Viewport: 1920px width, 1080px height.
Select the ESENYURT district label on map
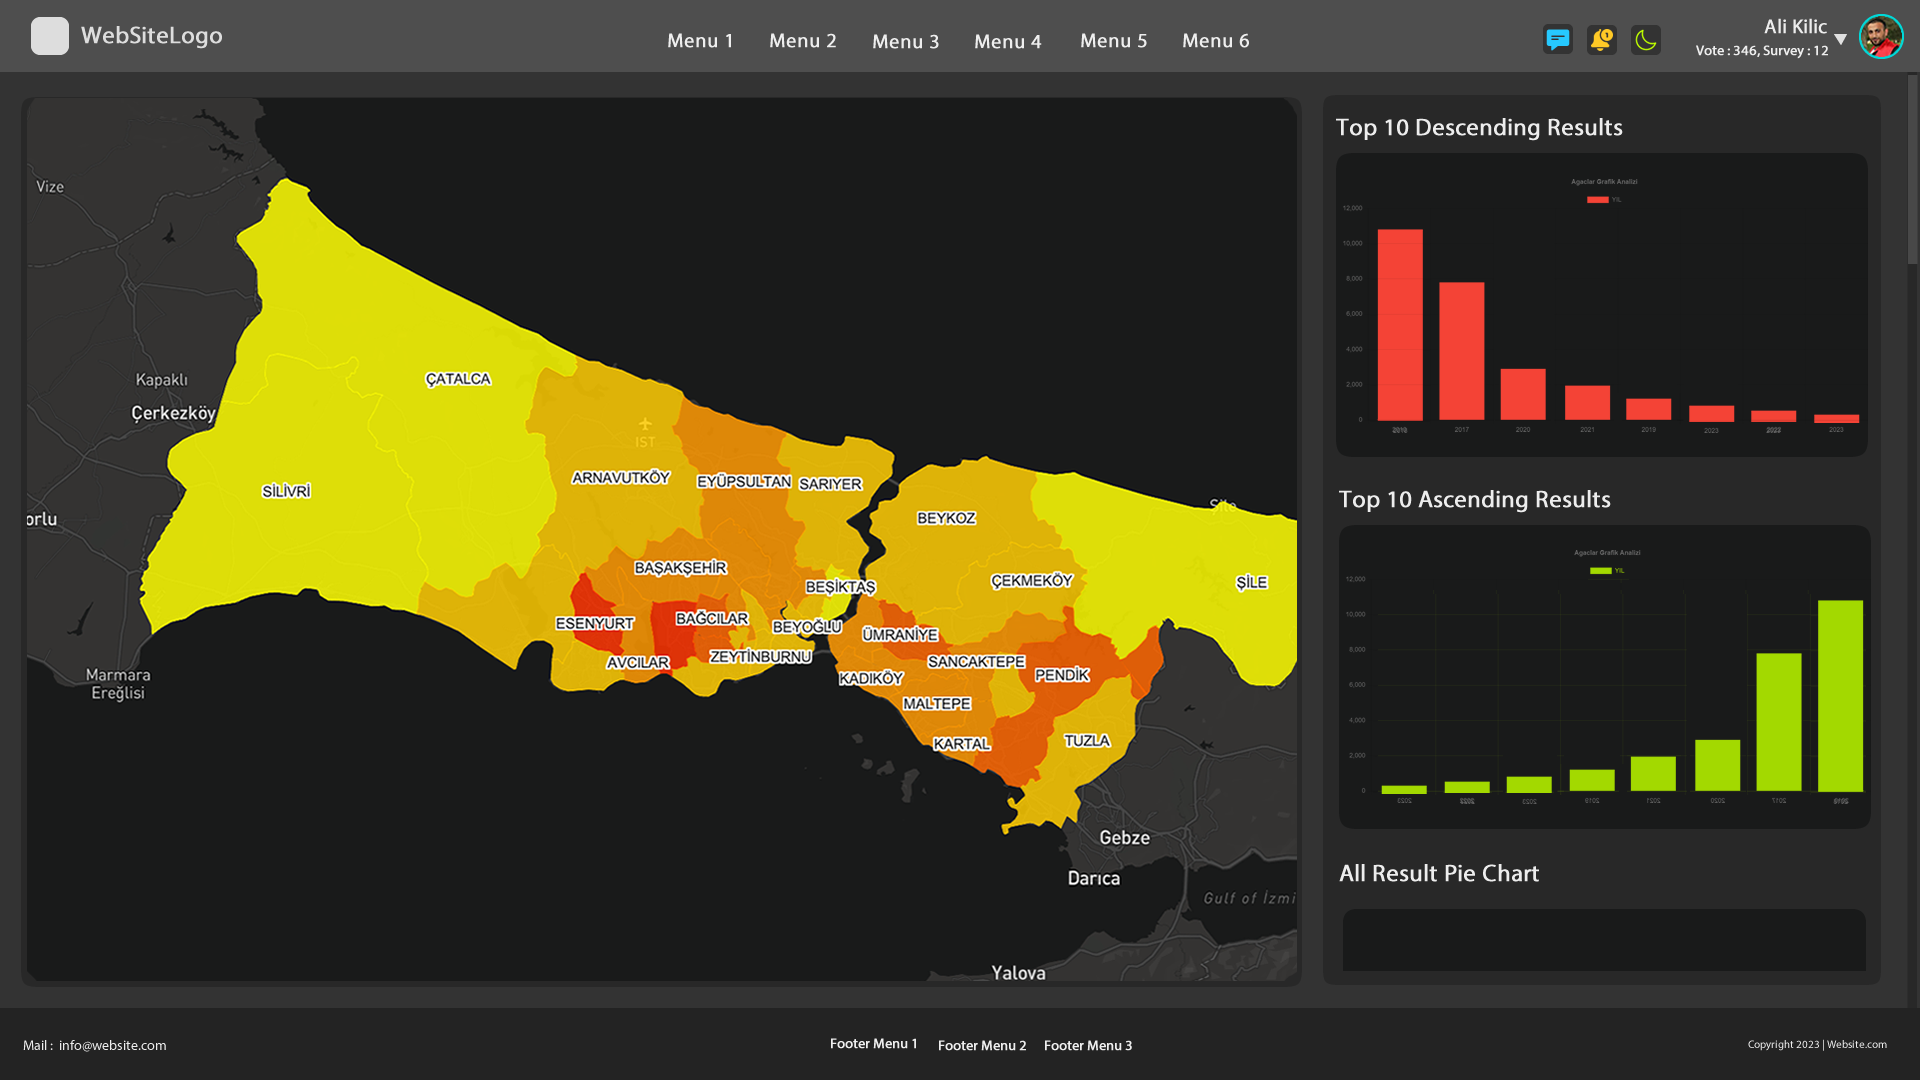point(595,624)
